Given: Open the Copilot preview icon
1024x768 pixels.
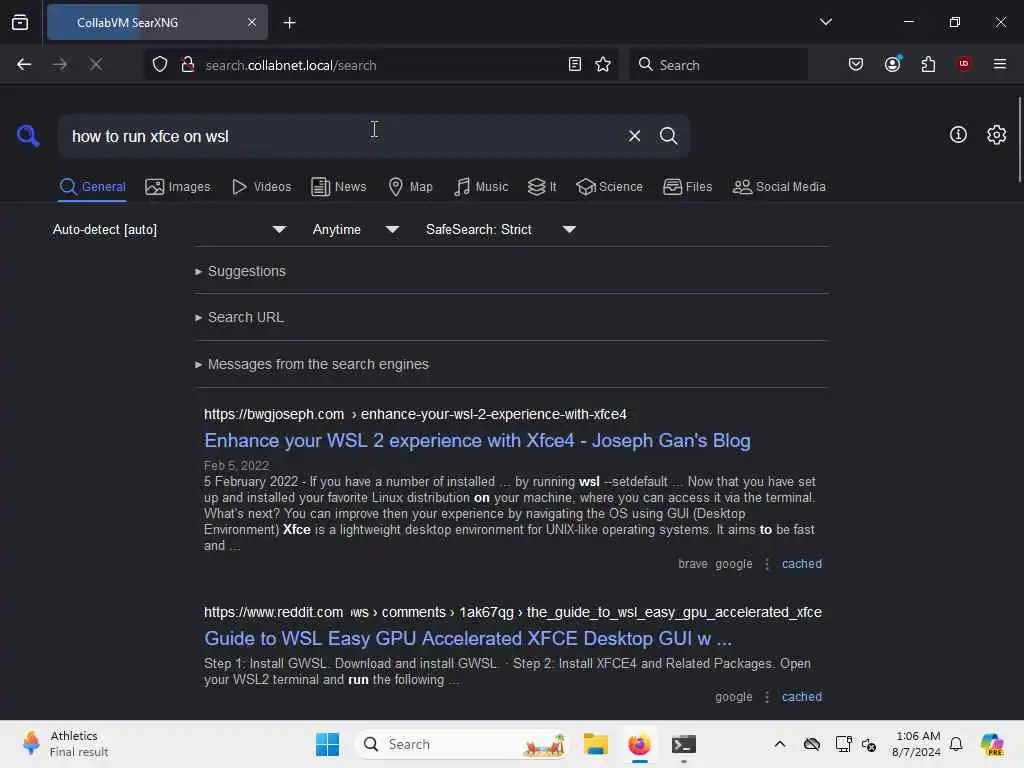Looking at the screenshot, I should pyautogui.click(x=992, y=744).
